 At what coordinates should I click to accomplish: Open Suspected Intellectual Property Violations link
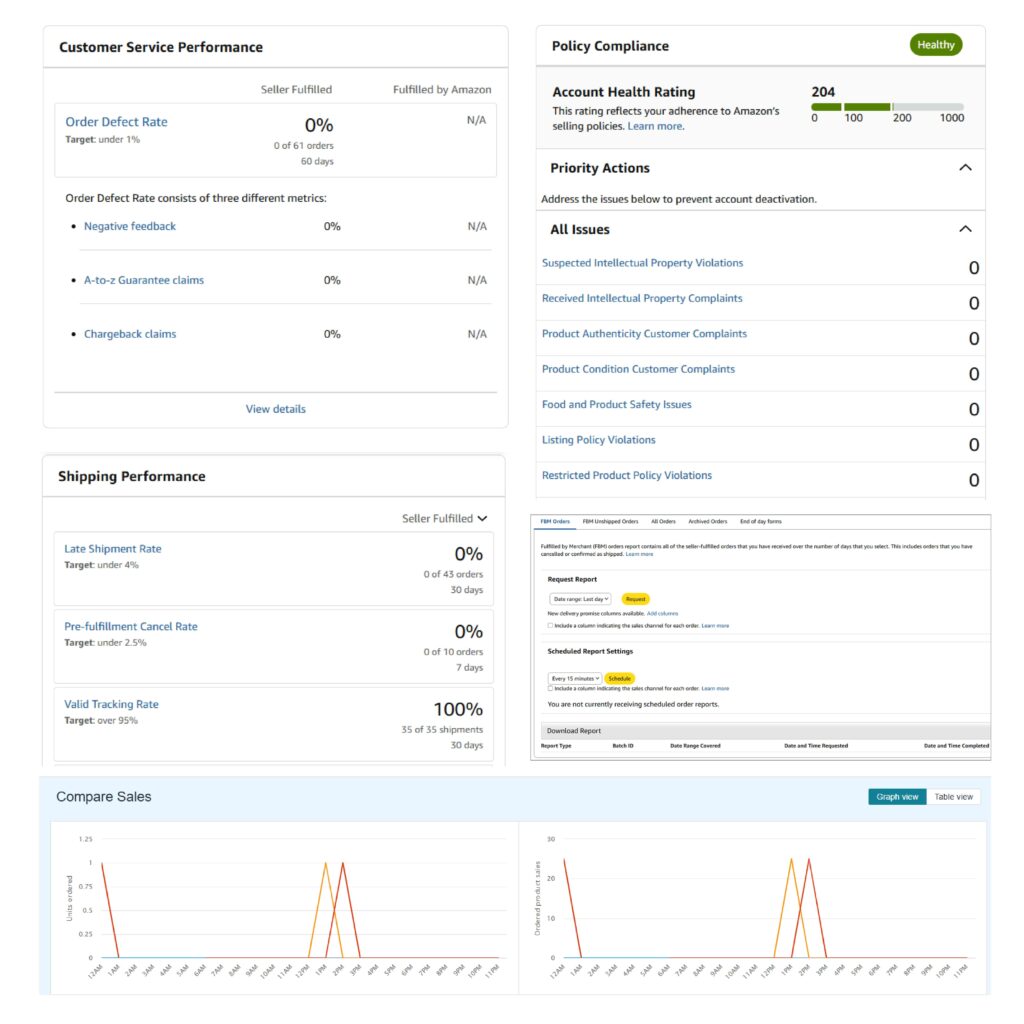642,263
